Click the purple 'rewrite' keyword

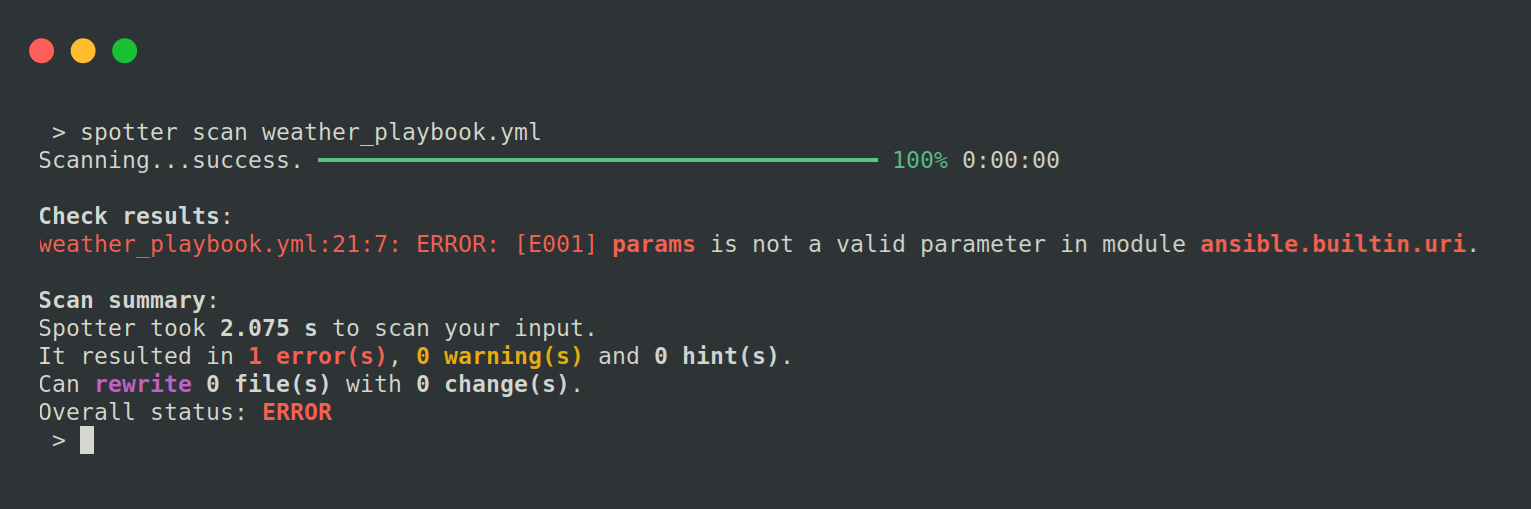[143, 384]
